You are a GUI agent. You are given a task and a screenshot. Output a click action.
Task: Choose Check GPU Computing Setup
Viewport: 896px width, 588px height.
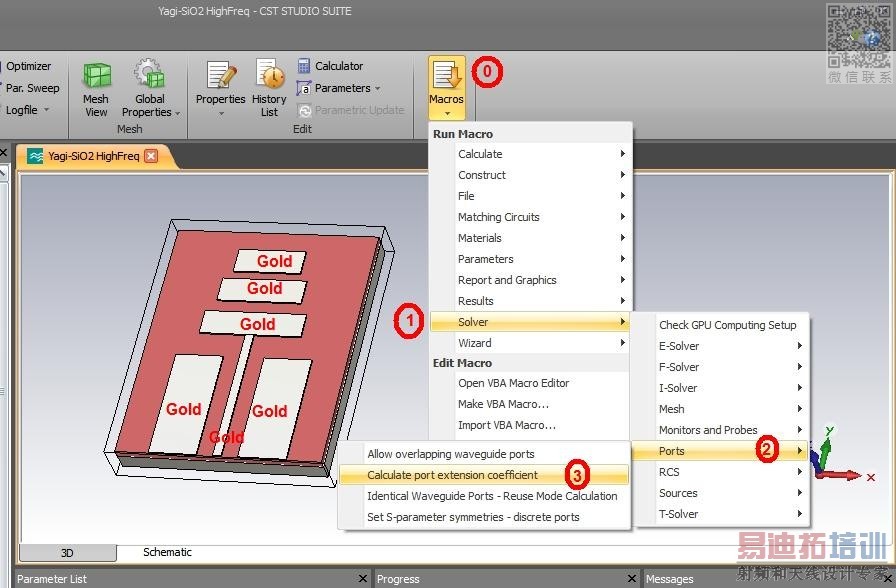[727, 325]
